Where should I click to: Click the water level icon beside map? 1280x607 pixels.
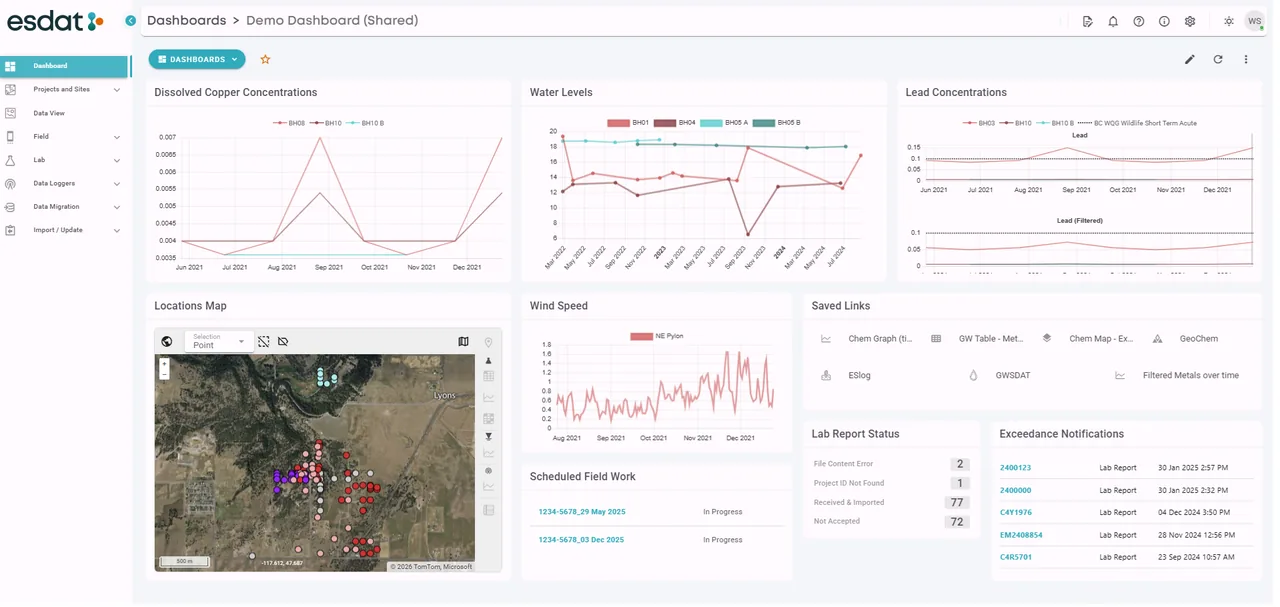[x=489, y=437]
